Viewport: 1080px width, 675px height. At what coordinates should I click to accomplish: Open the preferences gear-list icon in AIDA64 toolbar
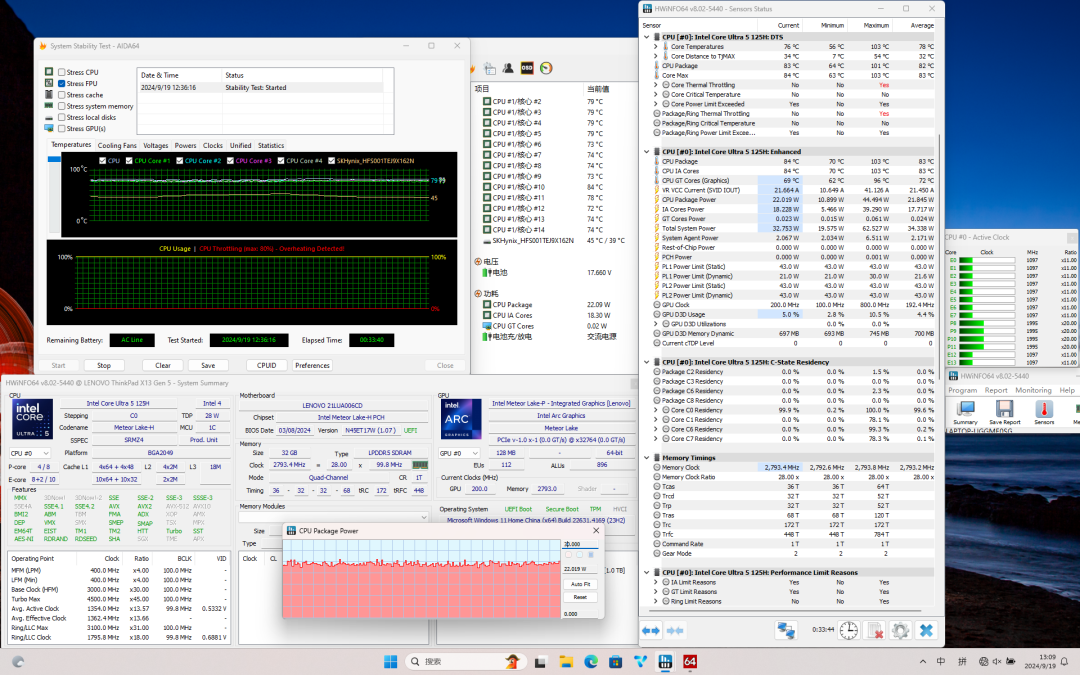point(489,68)
